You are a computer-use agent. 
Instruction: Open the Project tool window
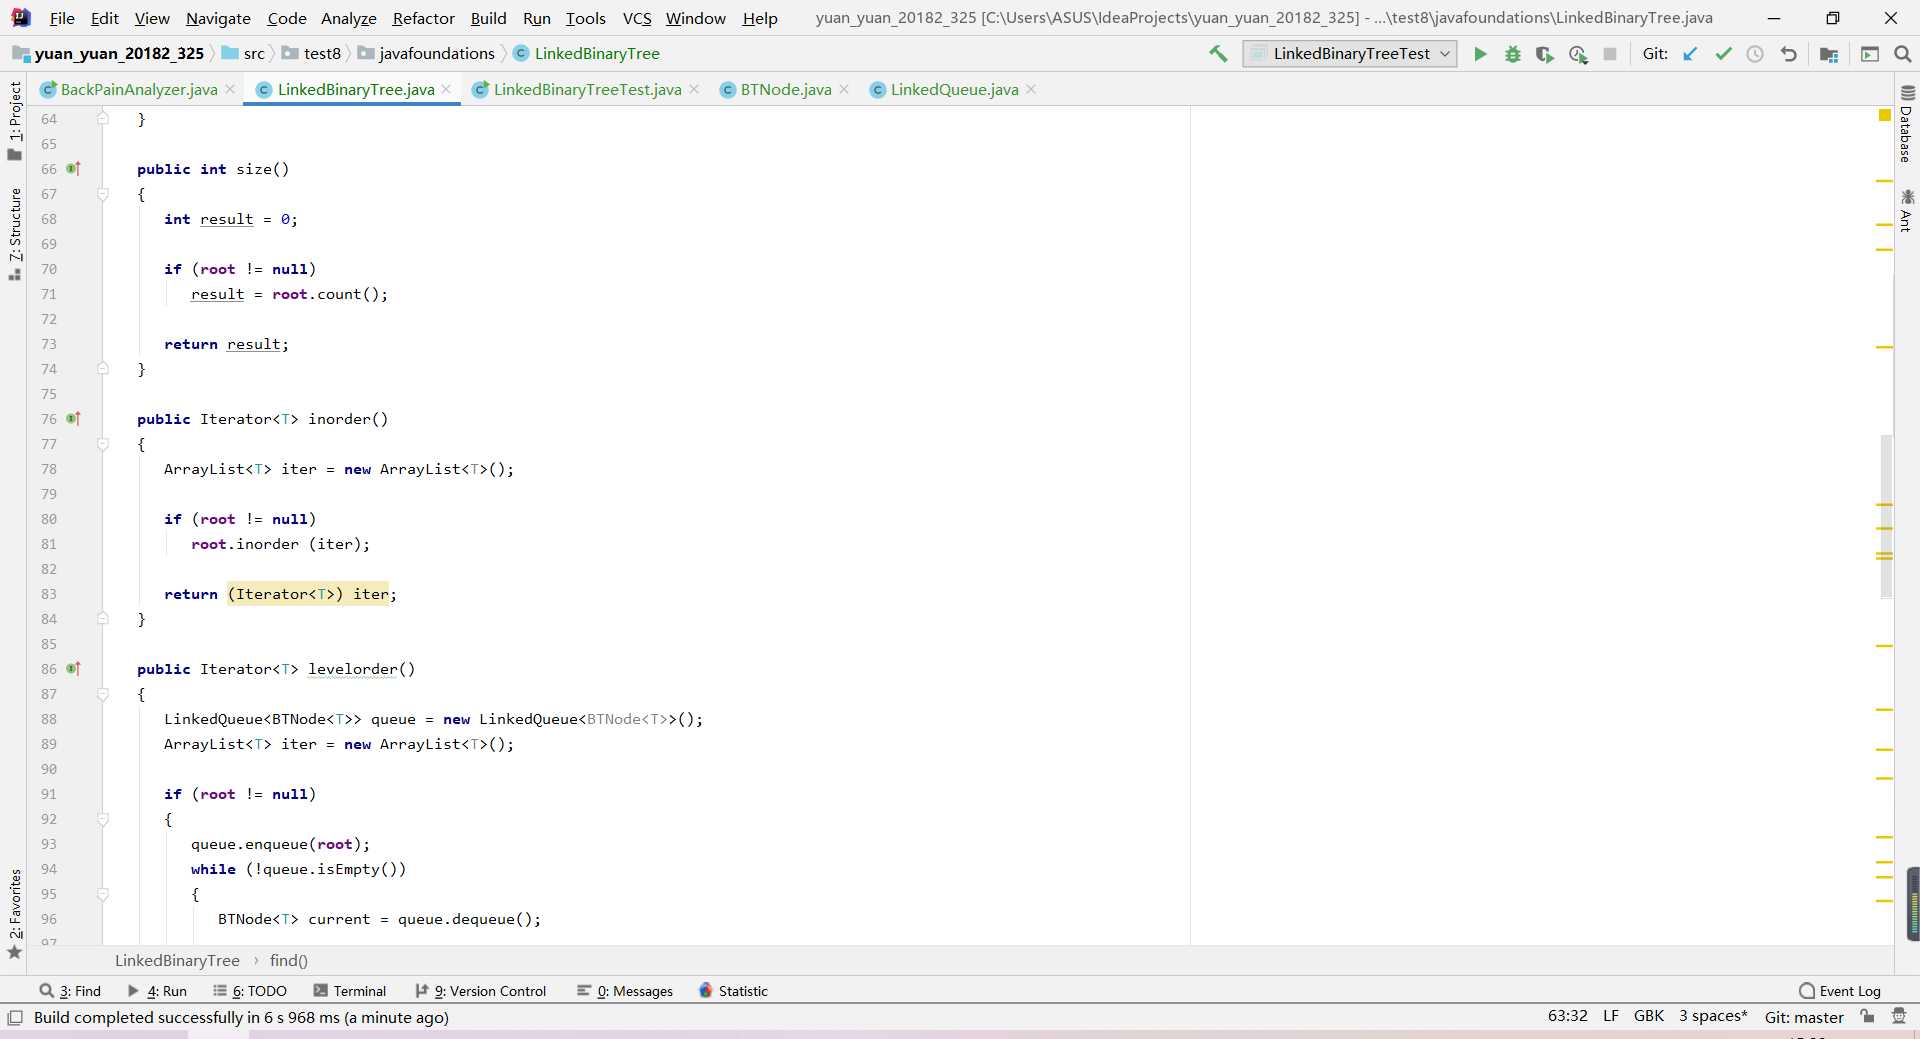tap(14, 120)
